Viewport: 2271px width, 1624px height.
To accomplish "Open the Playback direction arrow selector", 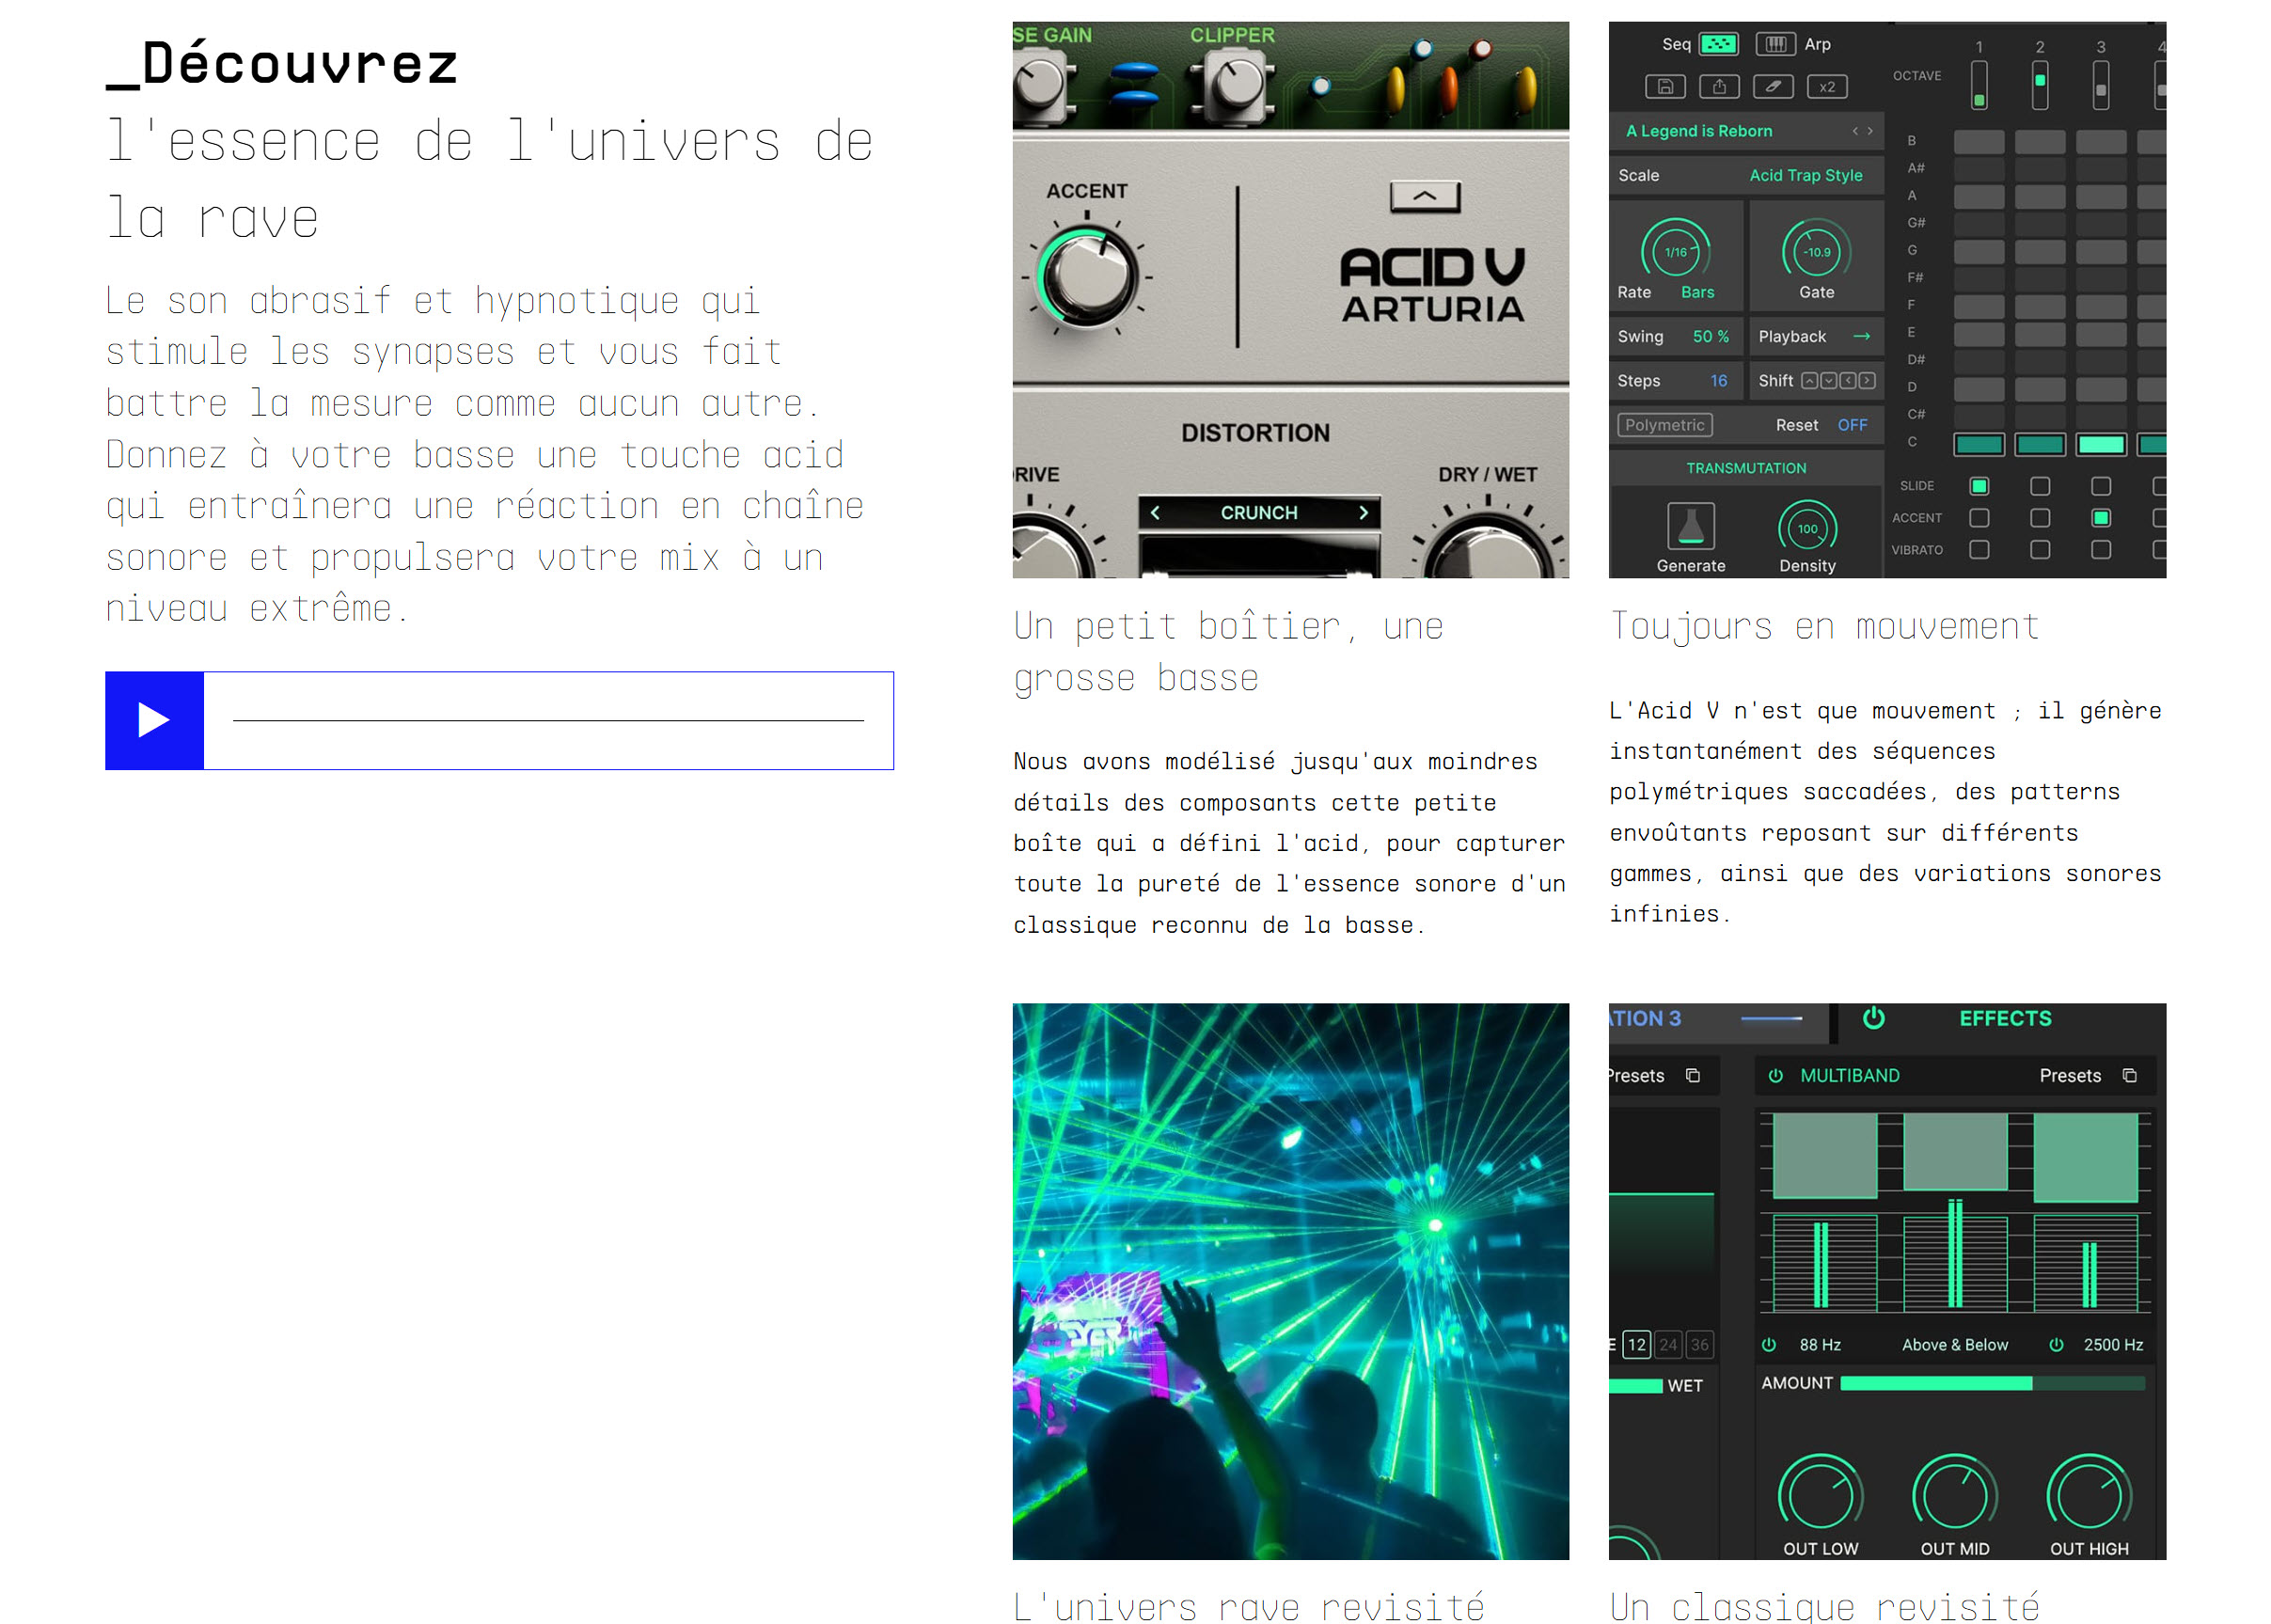I will tap(1861, 337).
